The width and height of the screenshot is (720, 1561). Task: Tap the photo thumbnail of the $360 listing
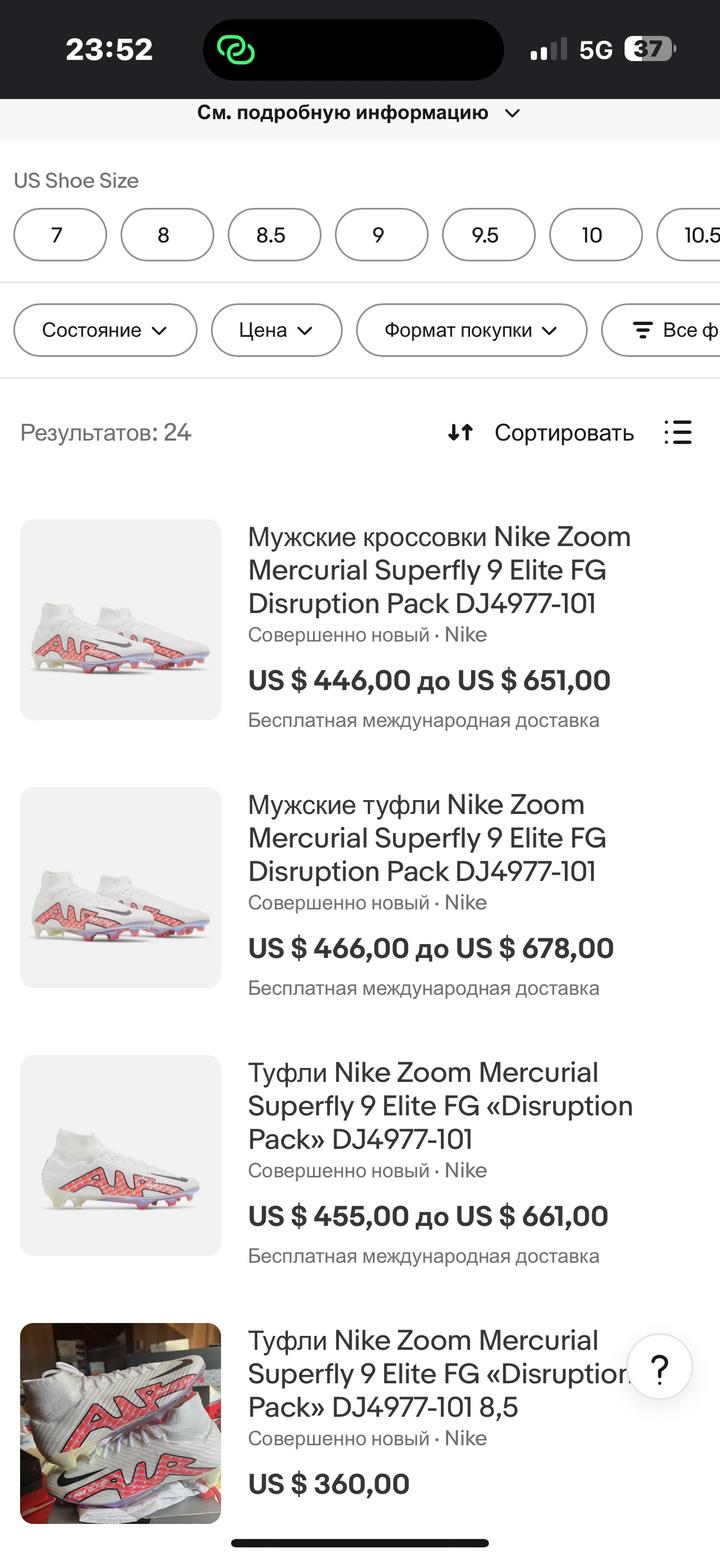(x=120, y=1423)
